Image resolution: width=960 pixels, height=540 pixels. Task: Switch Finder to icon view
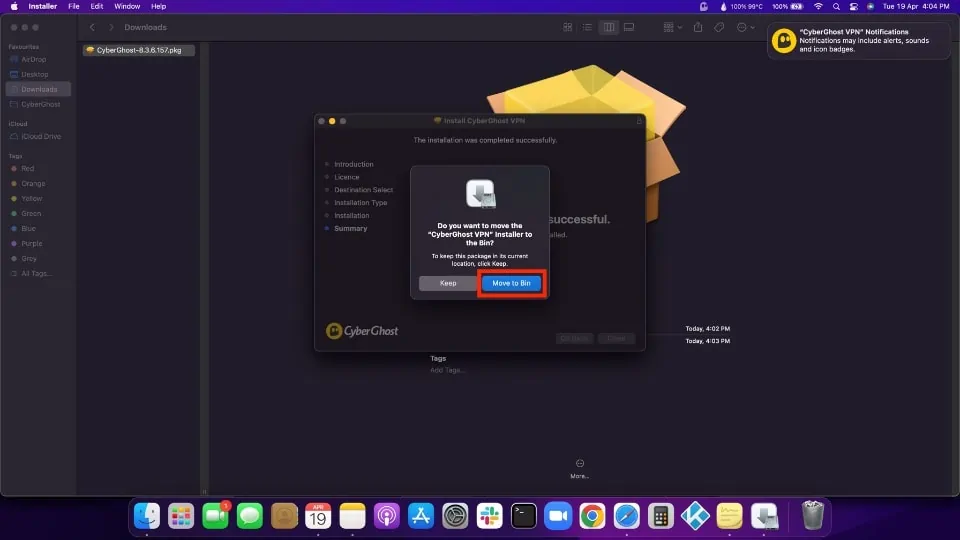click(568, 27)
